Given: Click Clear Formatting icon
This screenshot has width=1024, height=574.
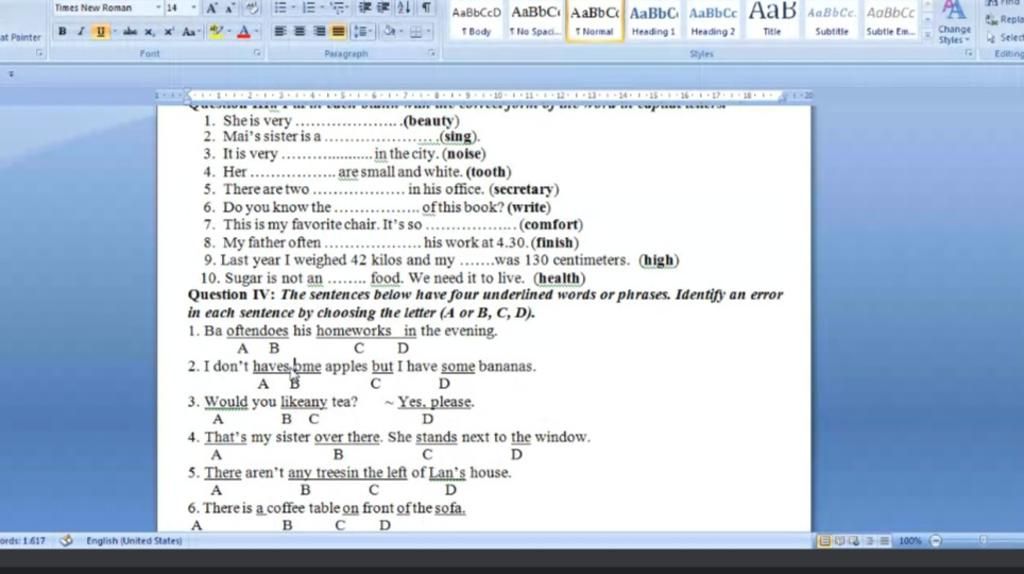Looking at the screenshot, I should [x=251, y=8].
